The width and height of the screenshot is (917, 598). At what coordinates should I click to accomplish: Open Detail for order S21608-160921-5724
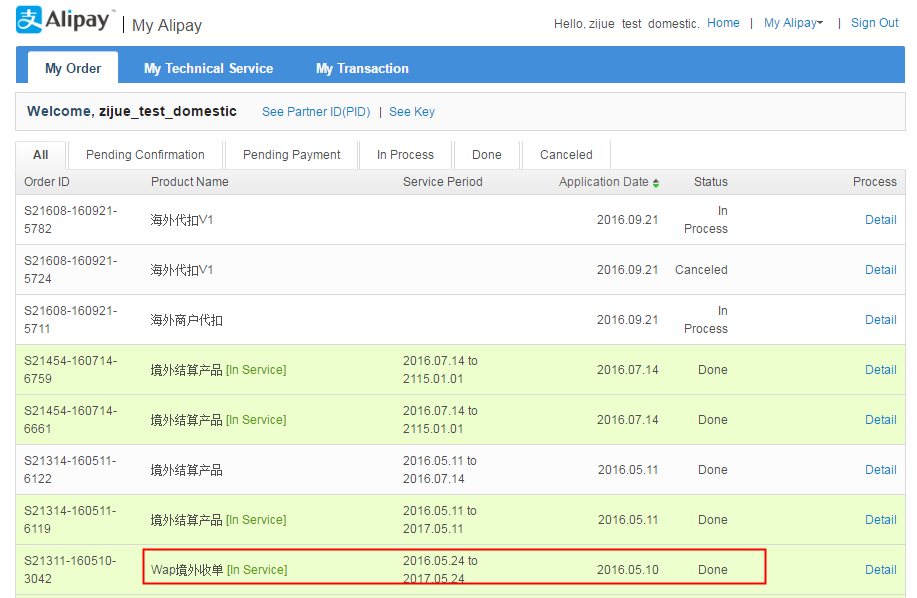pos(881,269)
